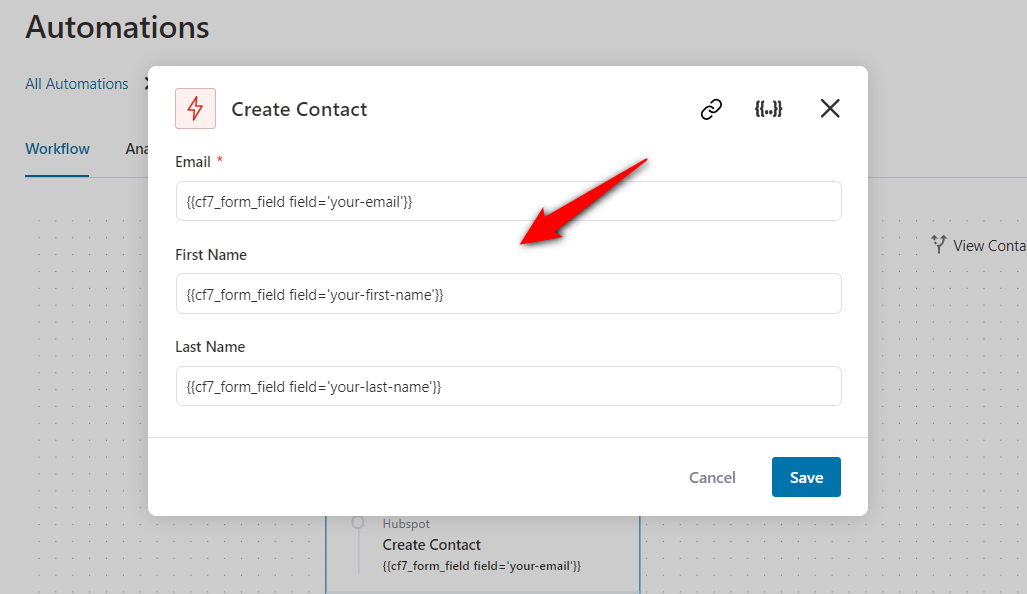The image size is (1027, 594).
Task: Switch to the Workflow tab
Action: 57,149
